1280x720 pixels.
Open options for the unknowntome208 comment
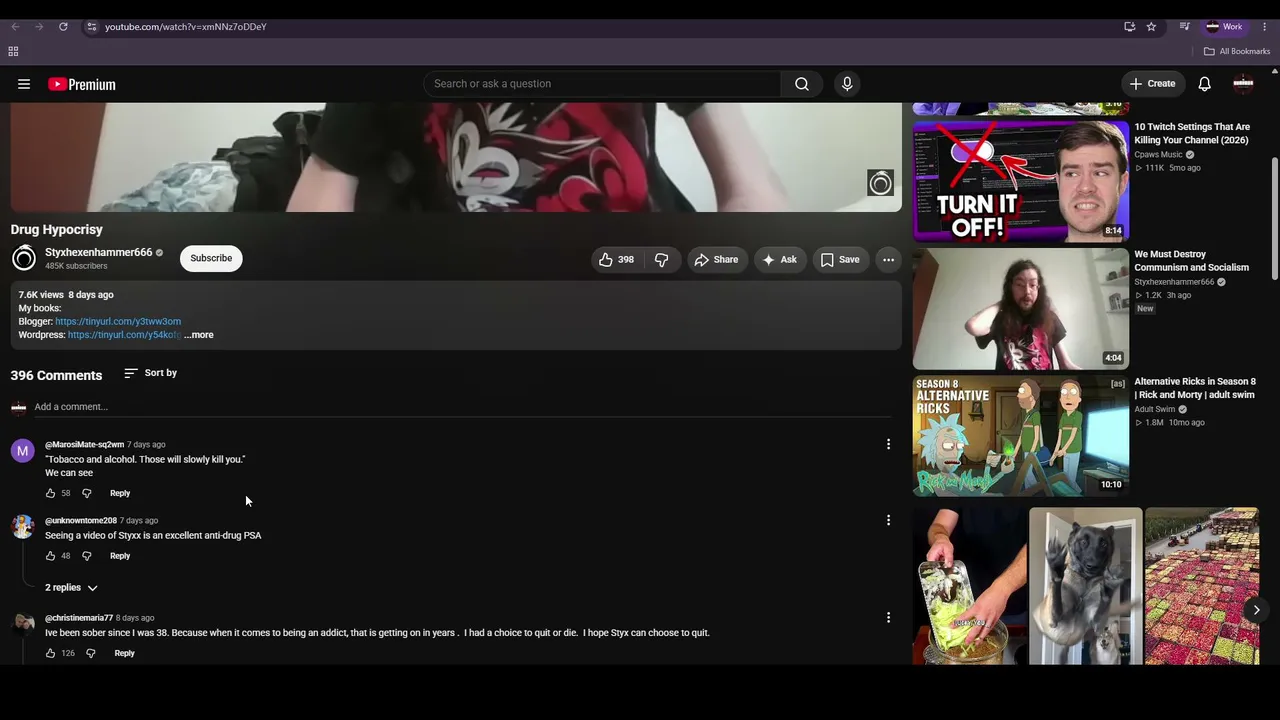point(888,520)
